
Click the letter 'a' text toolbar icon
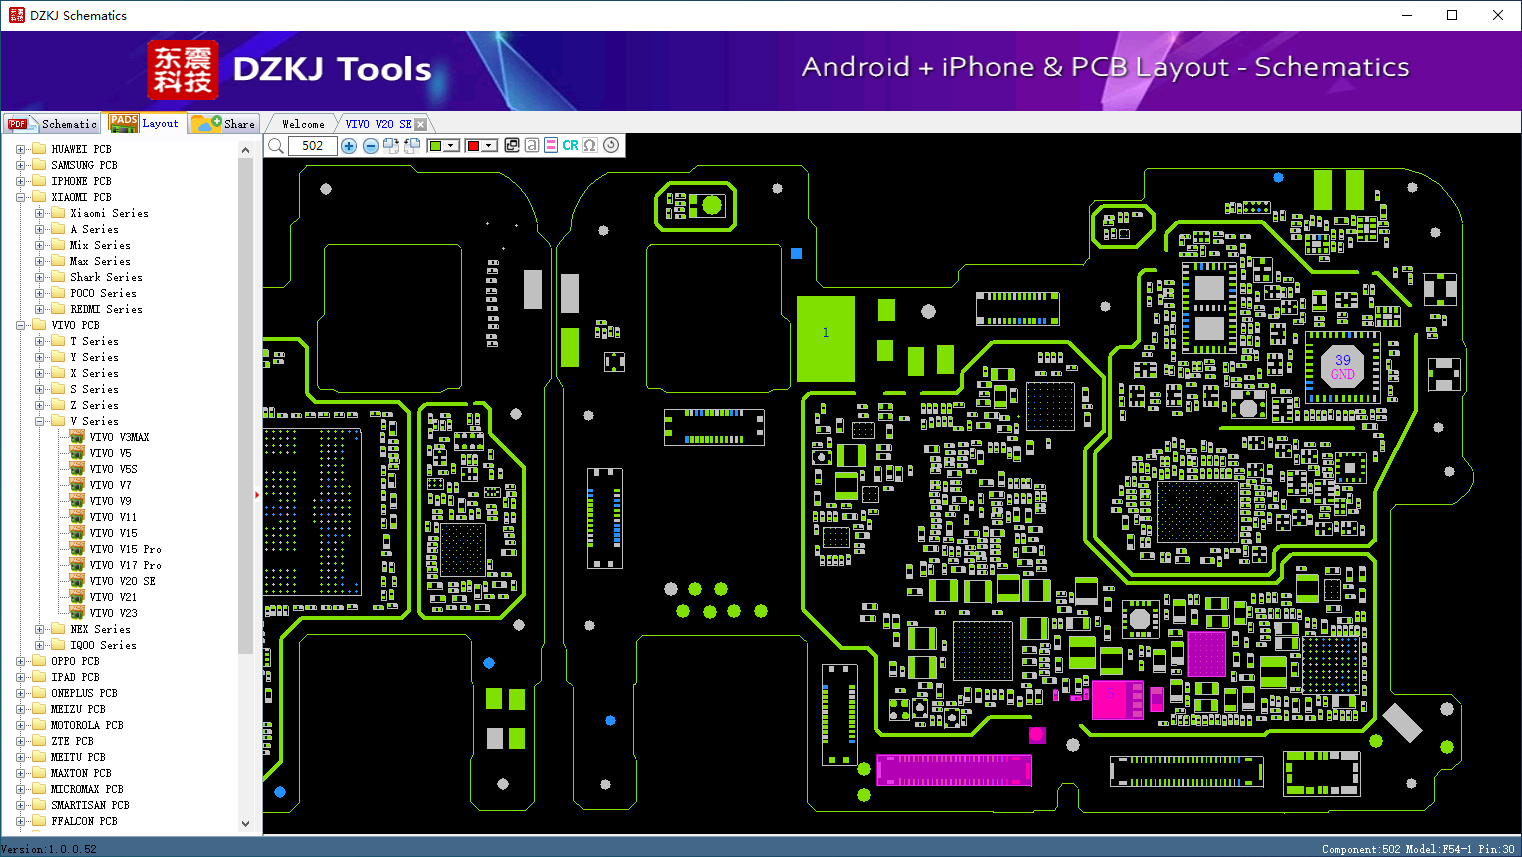(x=532, y=145)
